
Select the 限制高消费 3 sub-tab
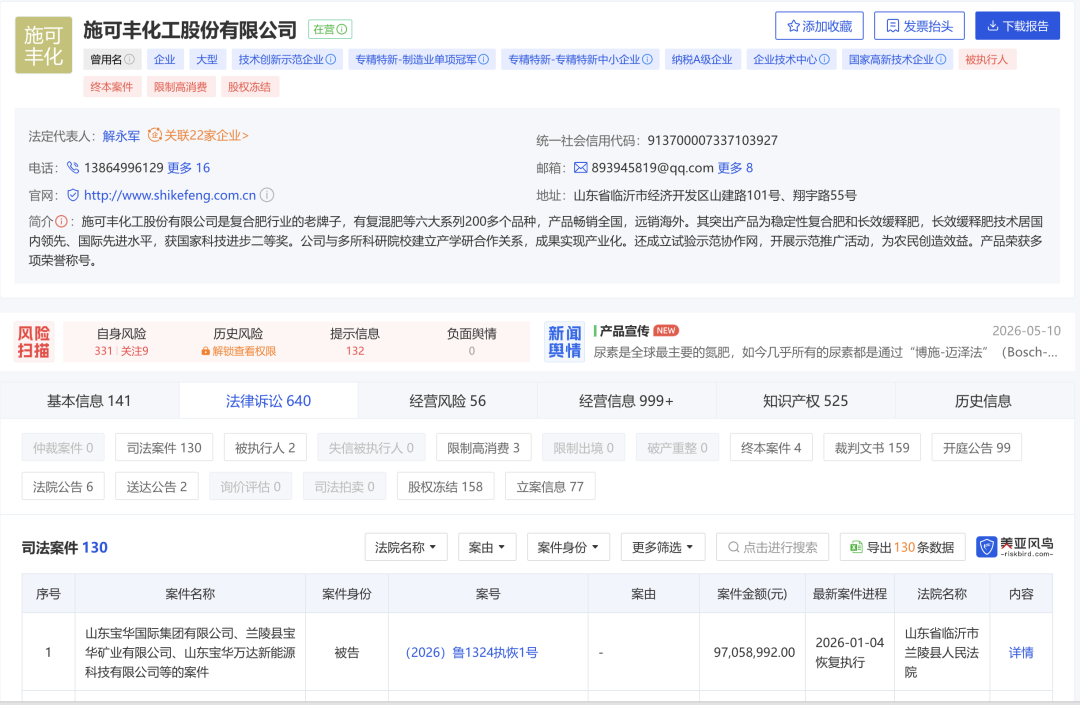[484, 448]
